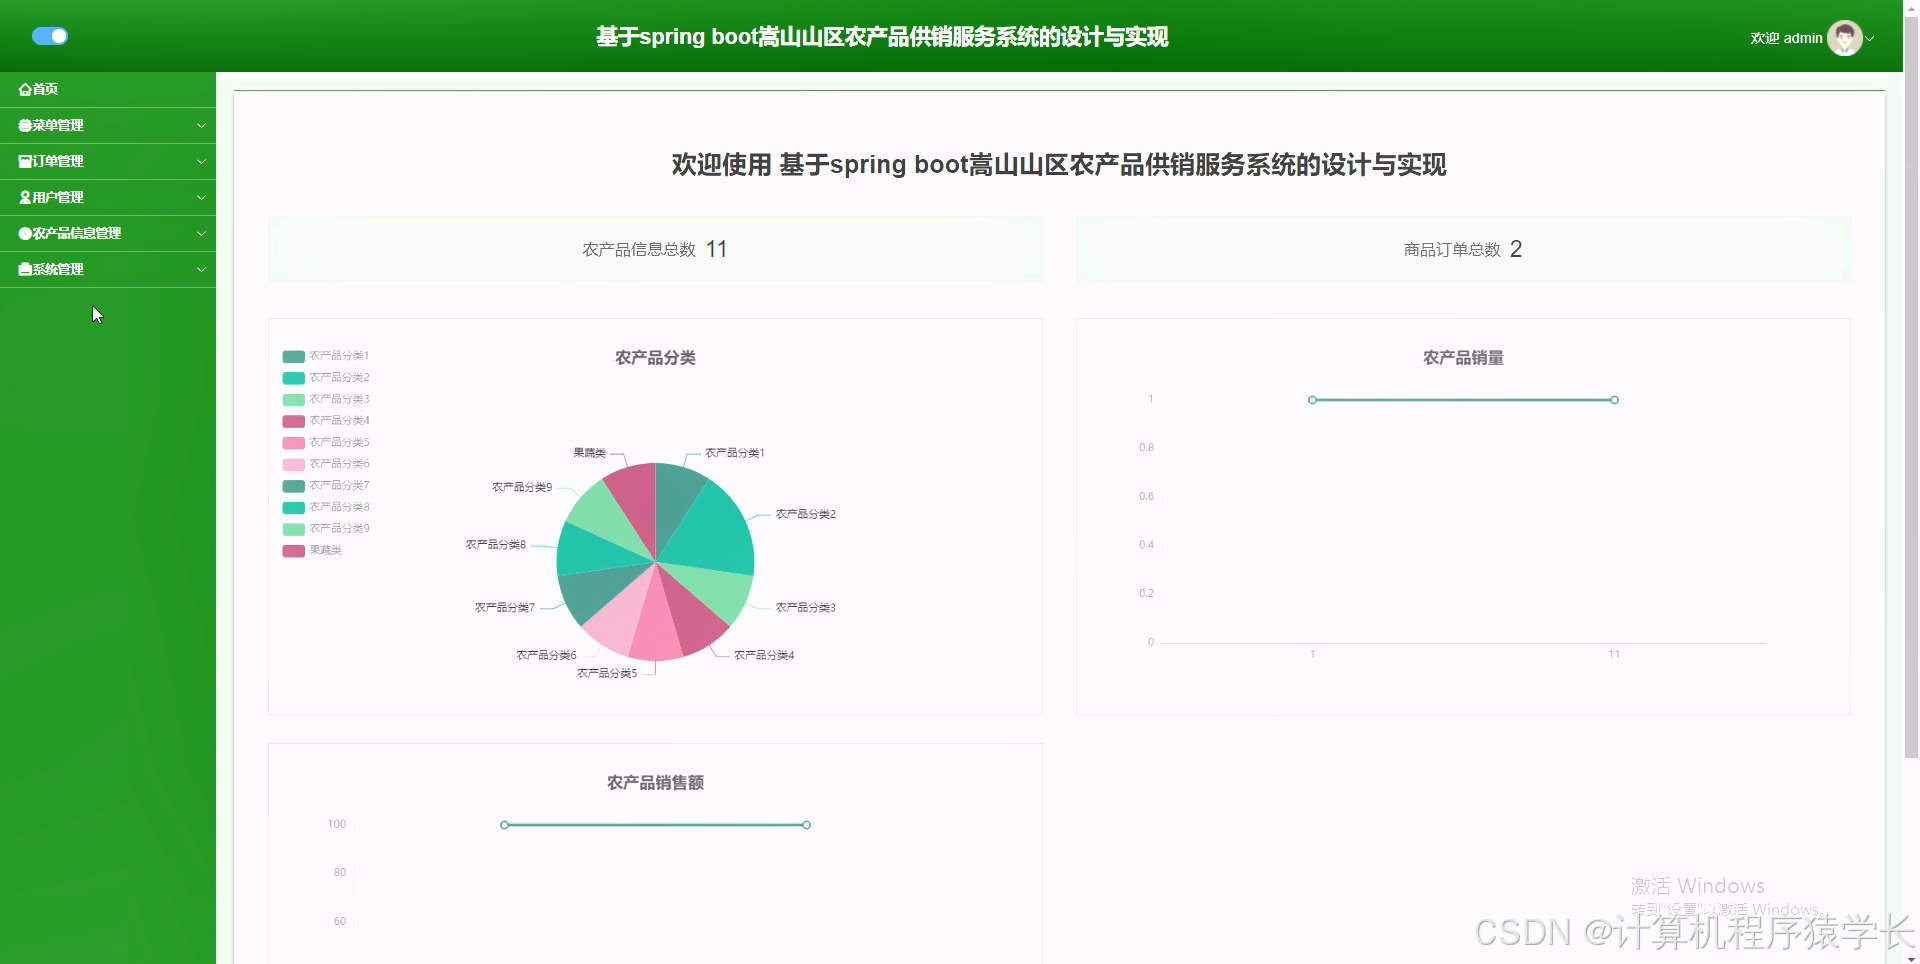
Task: Click right data point on 农产品销量 line
Action: coord(1614,400)
